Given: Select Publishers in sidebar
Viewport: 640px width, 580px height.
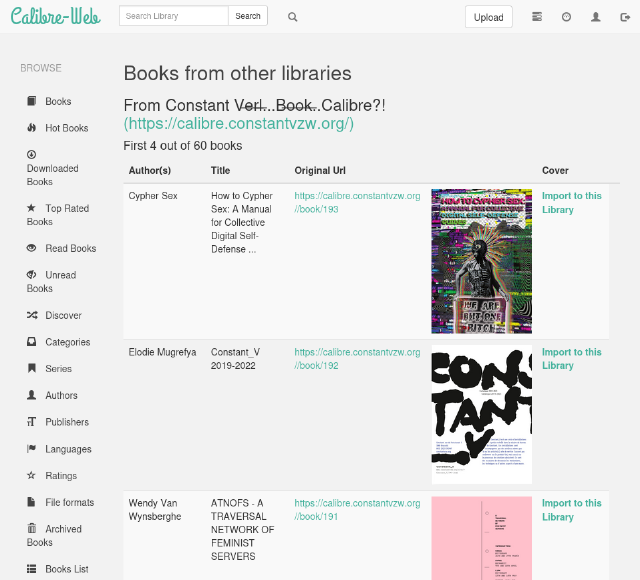Looking at the screenshot, I should [x=66, y=422].
